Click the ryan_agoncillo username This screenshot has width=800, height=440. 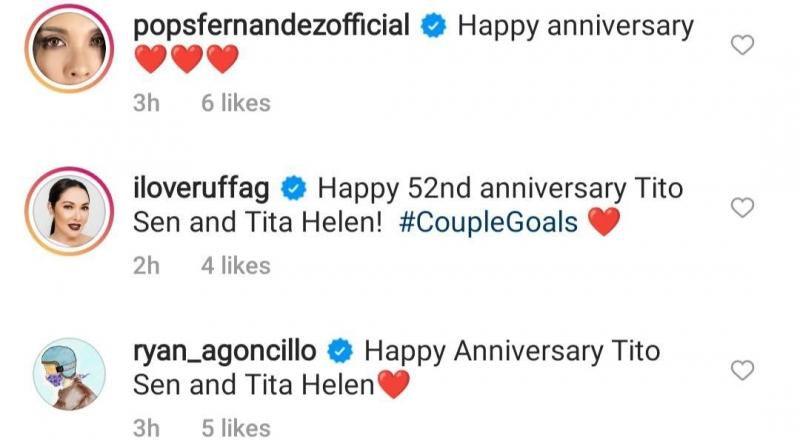pos(225,352)
